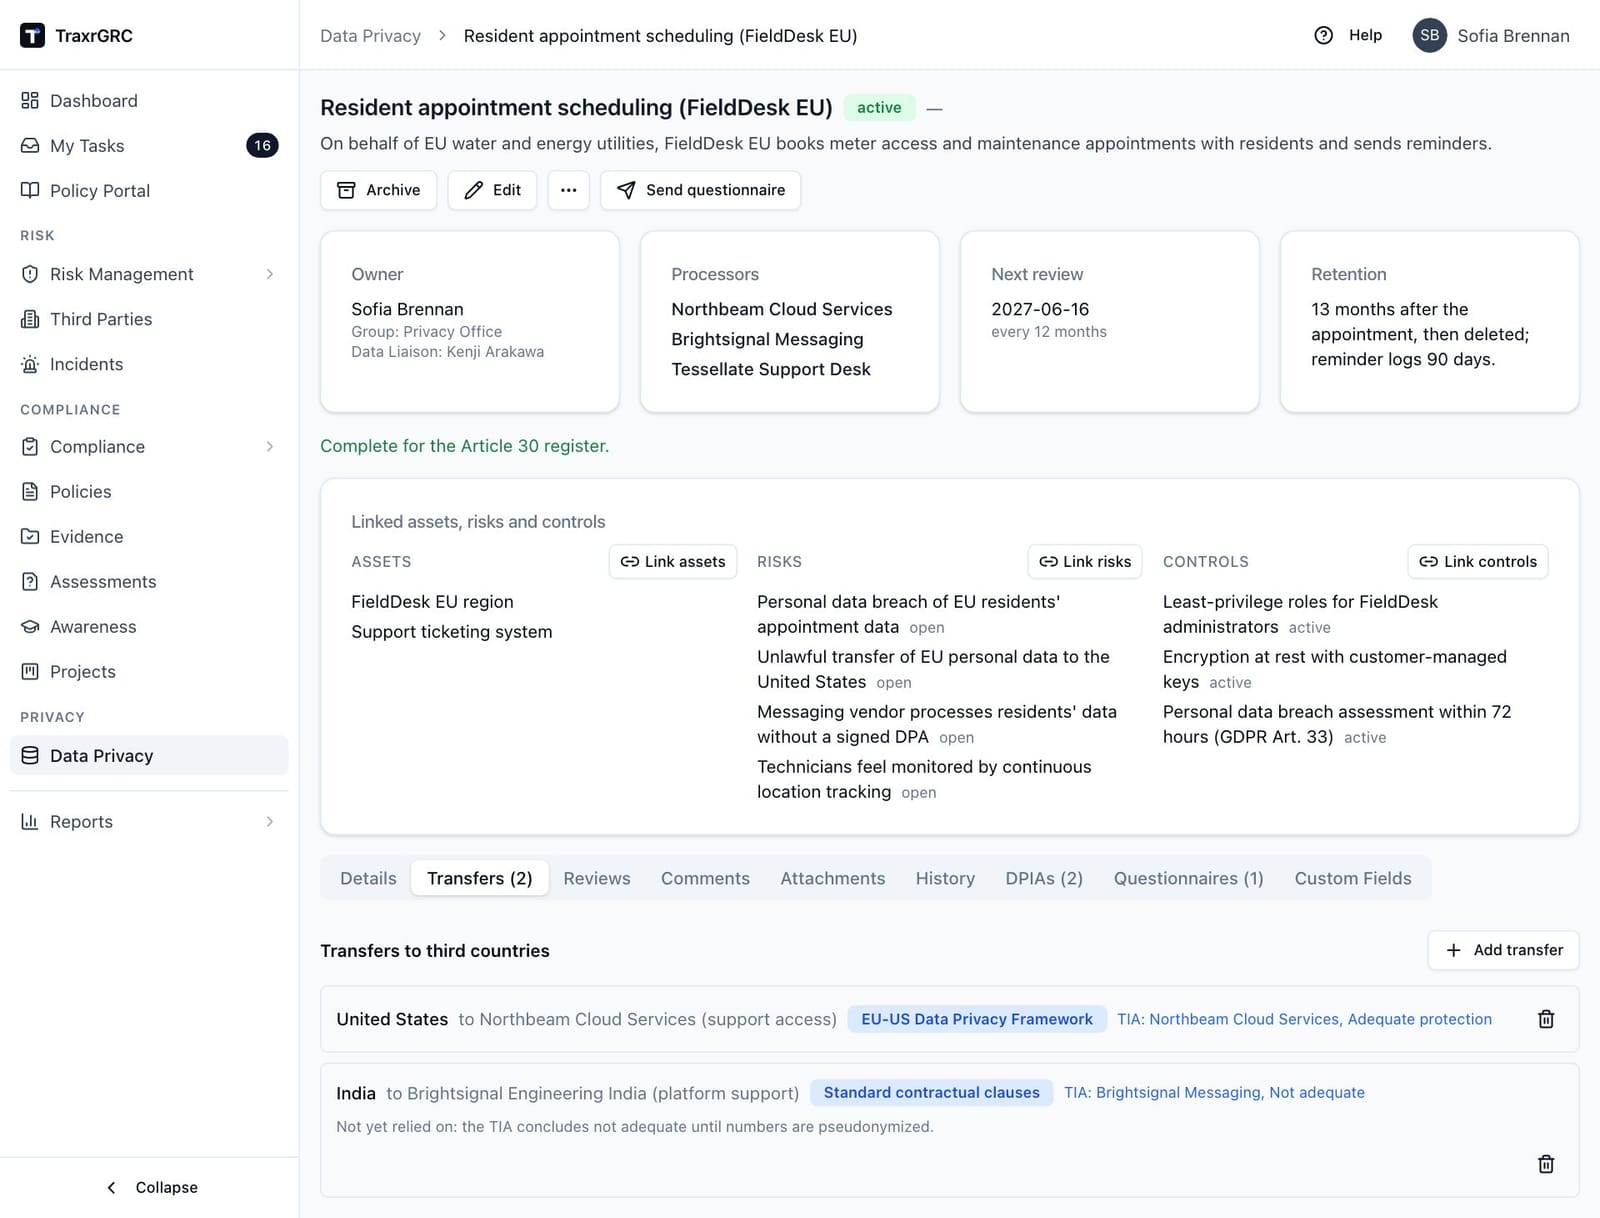
Task: Click the EU-US Data Privacy Framework badge
Action: (977, 1019)
